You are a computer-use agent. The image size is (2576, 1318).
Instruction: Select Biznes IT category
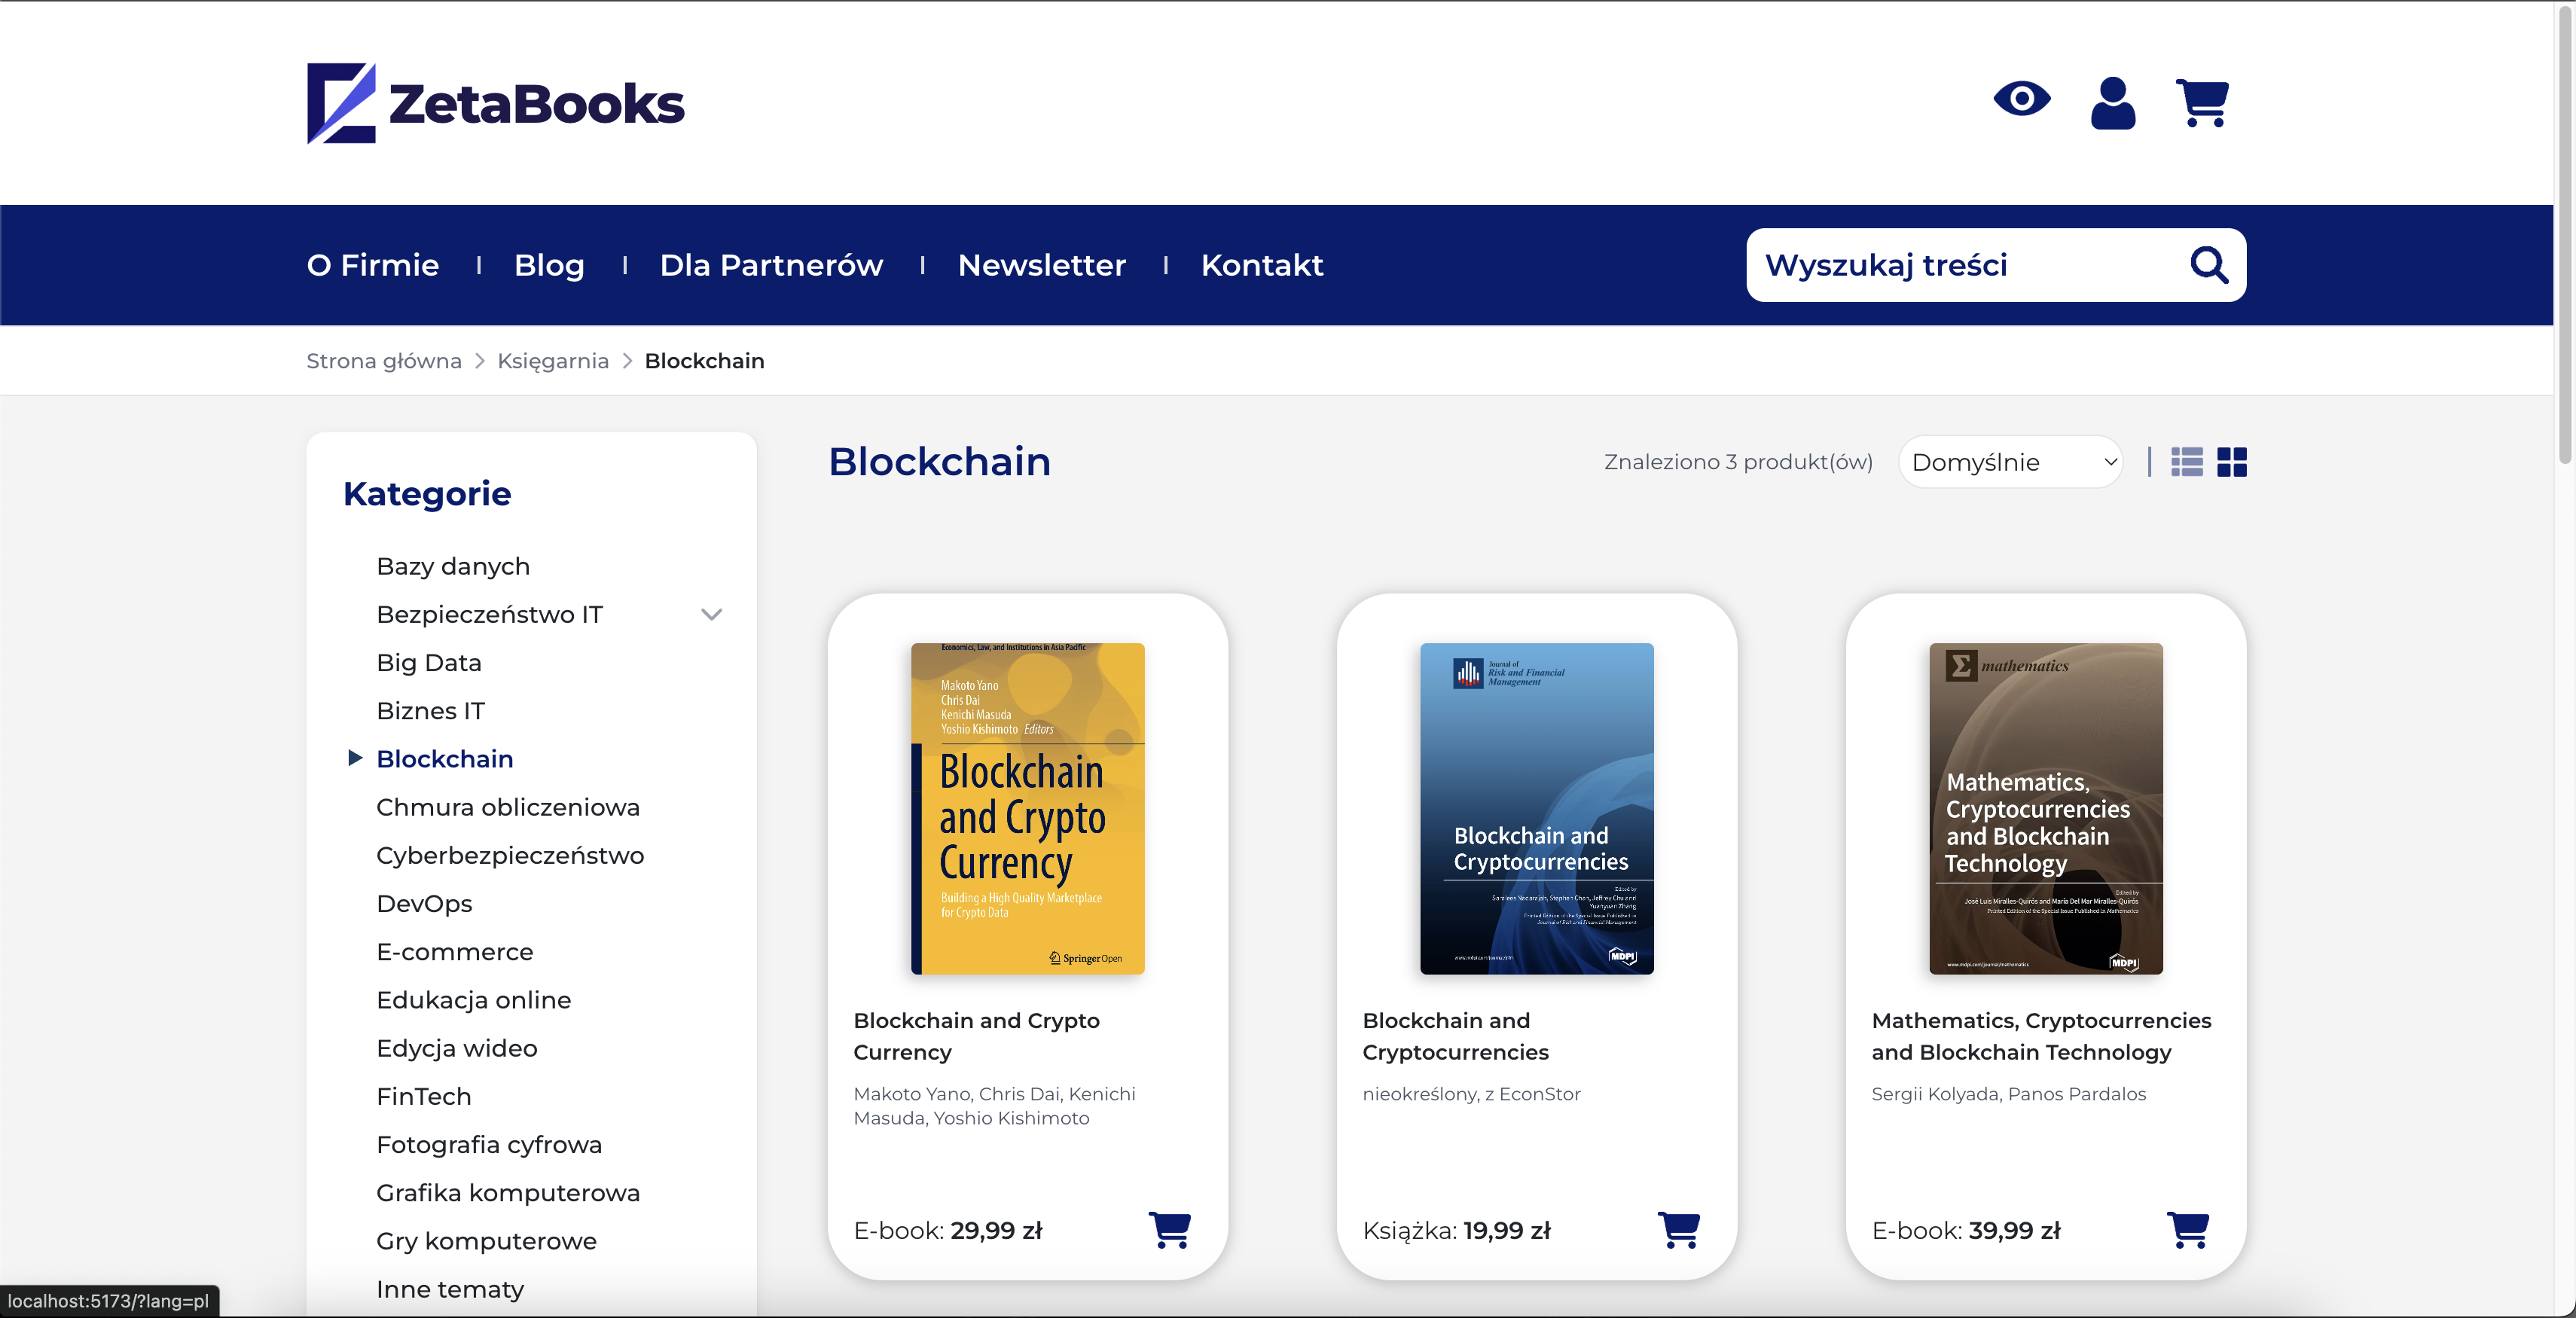(x=430, y=710)
